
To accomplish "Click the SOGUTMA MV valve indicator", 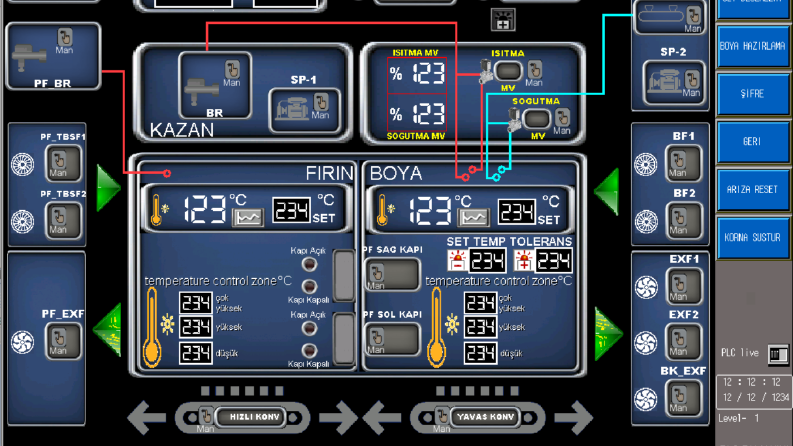I will click(536, 119).
